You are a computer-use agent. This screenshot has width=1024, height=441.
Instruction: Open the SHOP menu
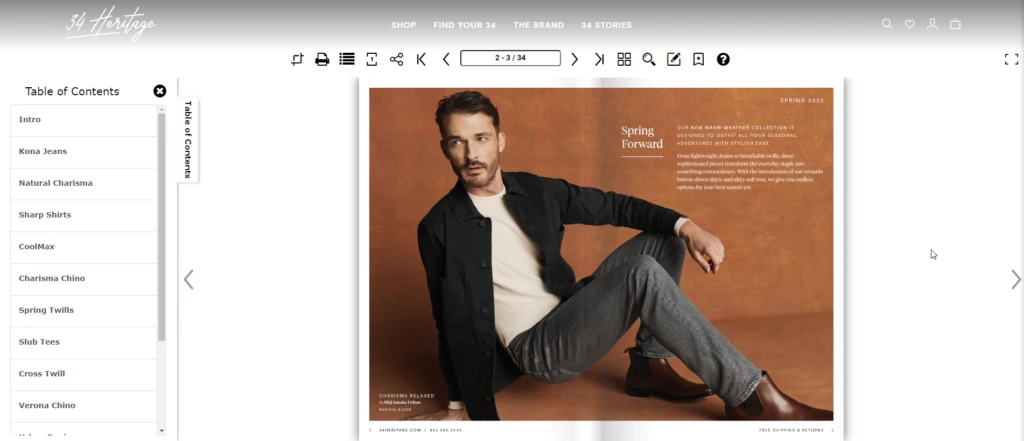tap(404, 25)
